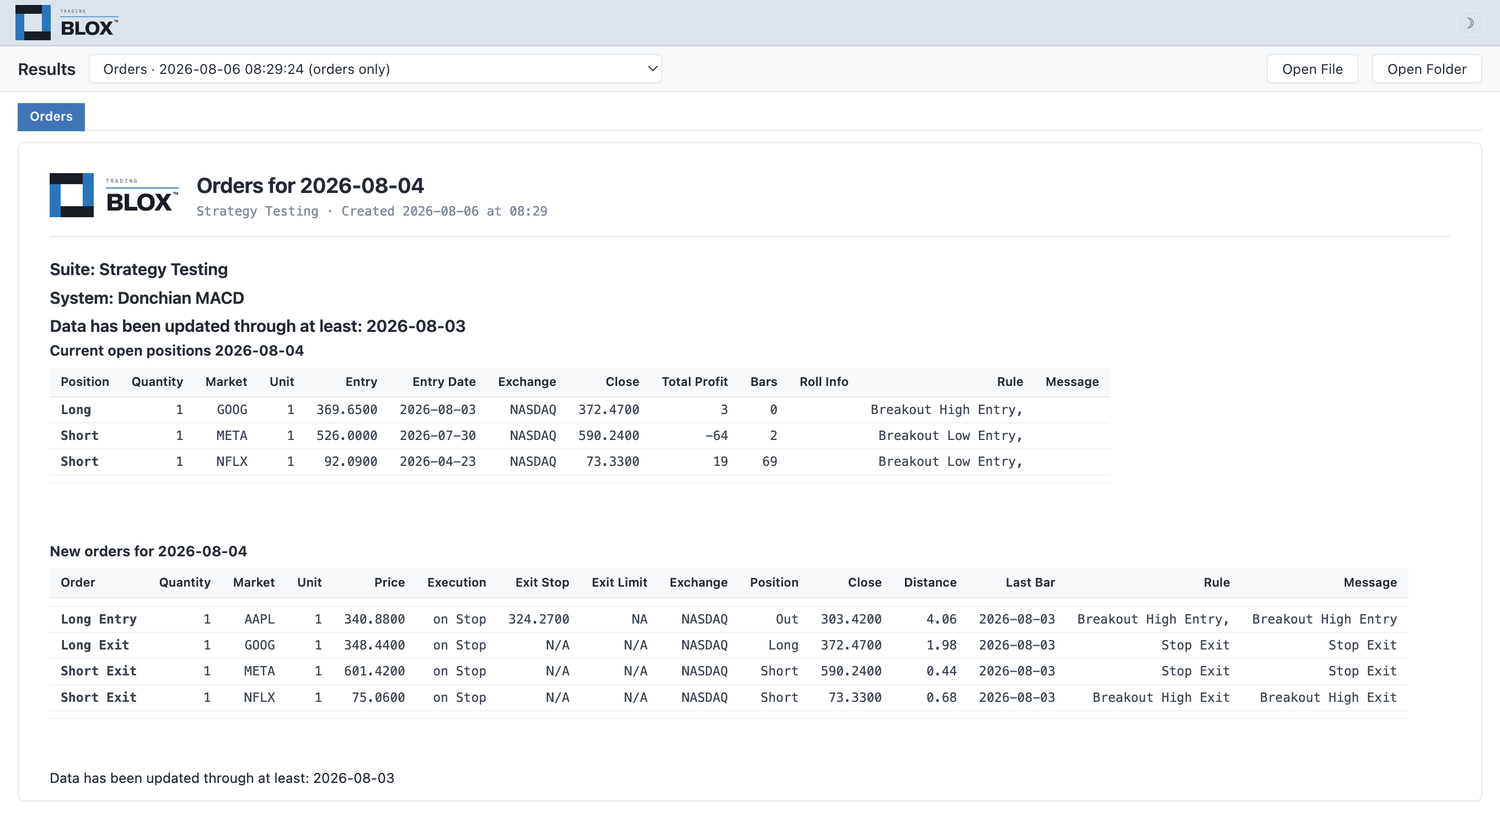1500x816 pixels.
Task: Click GOOG entry price 369.6500
Action: point(347,410)
